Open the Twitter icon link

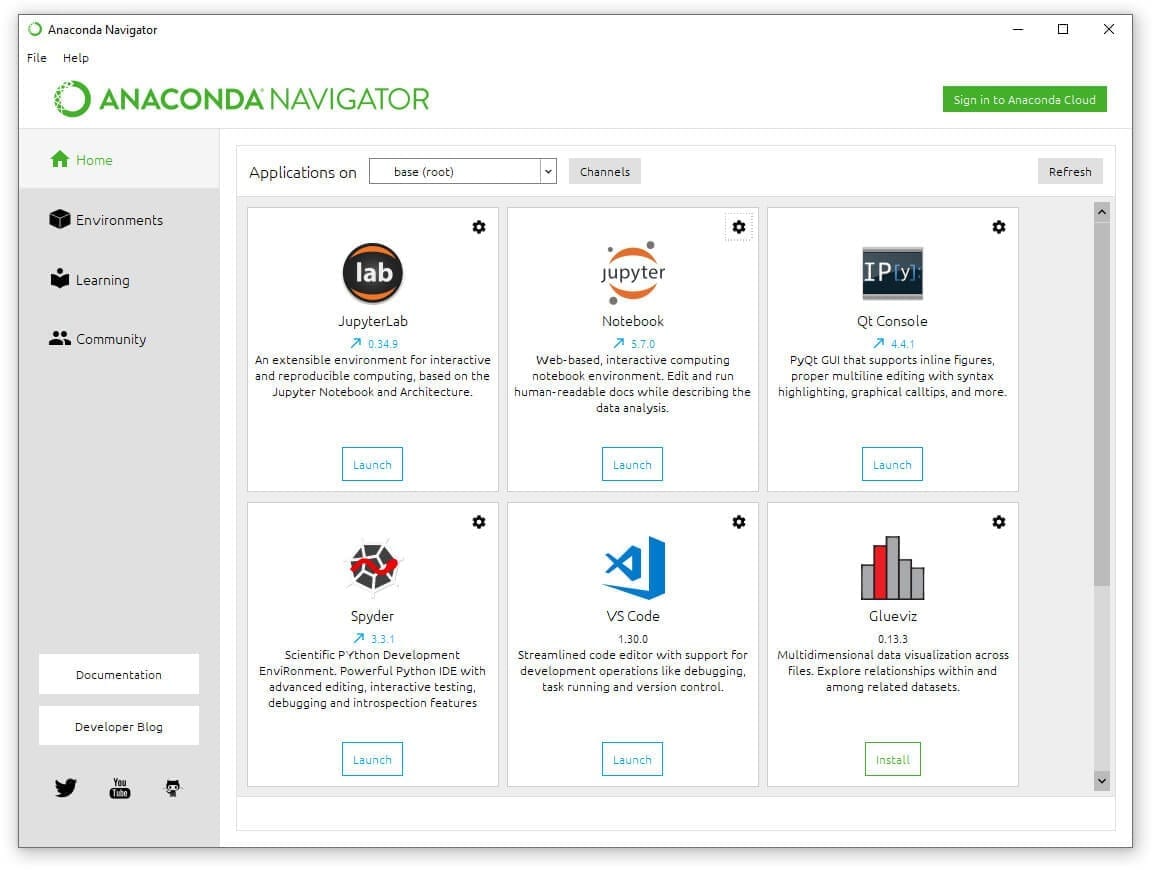[x=66, y=788]
